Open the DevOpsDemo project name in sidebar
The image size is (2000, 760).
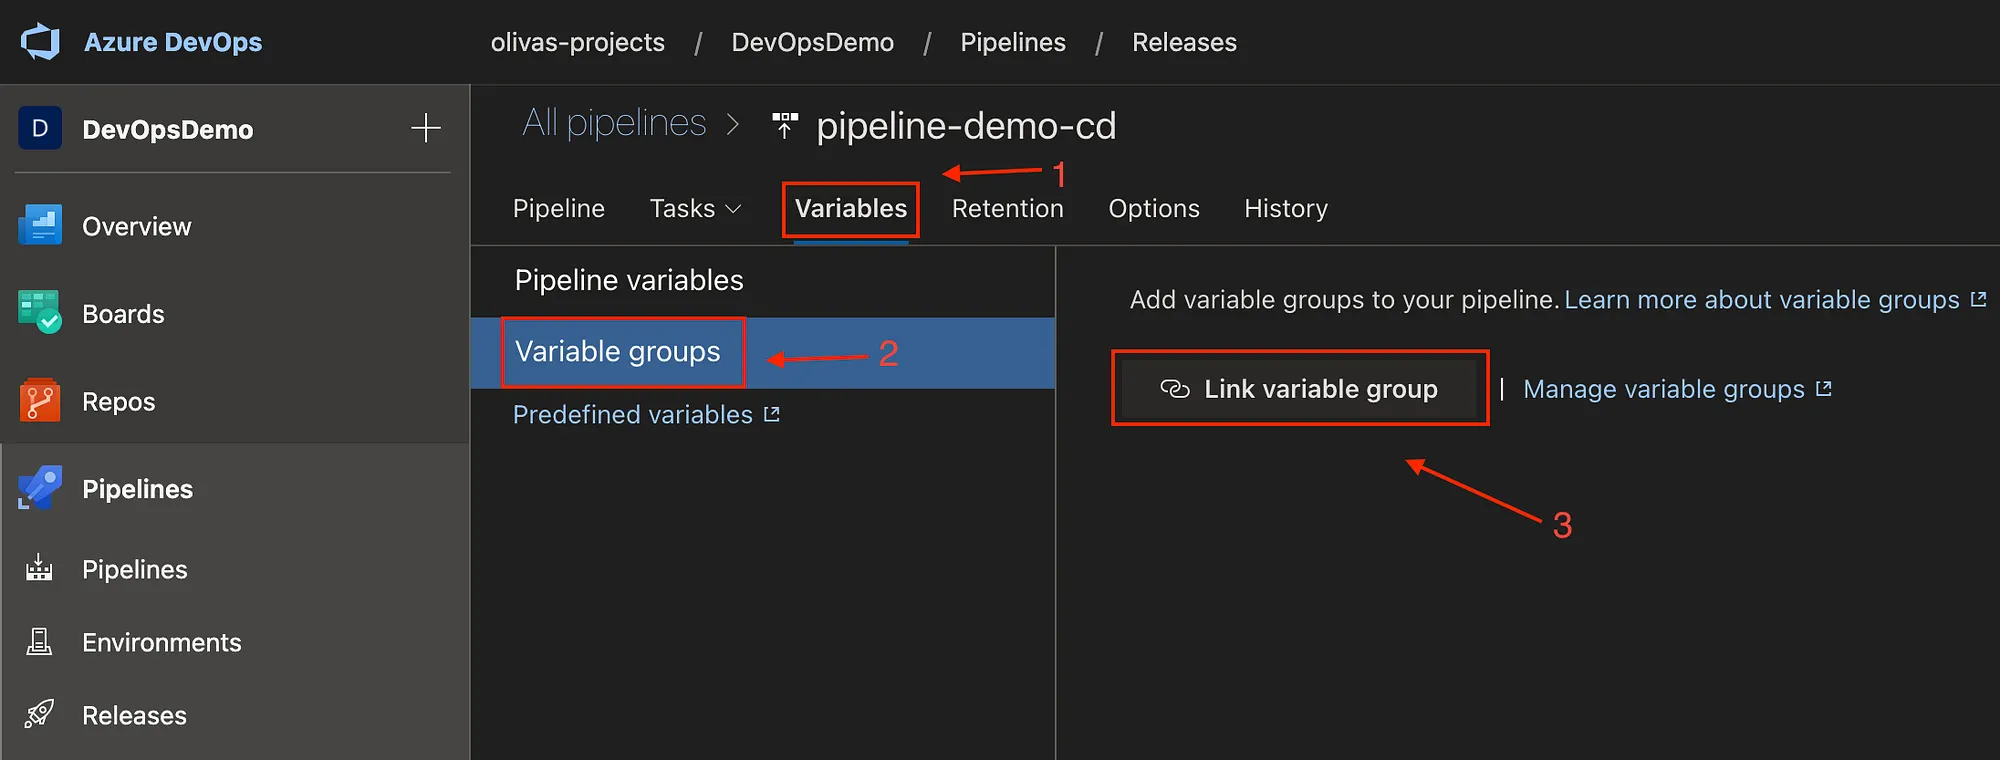pos(168,130)
